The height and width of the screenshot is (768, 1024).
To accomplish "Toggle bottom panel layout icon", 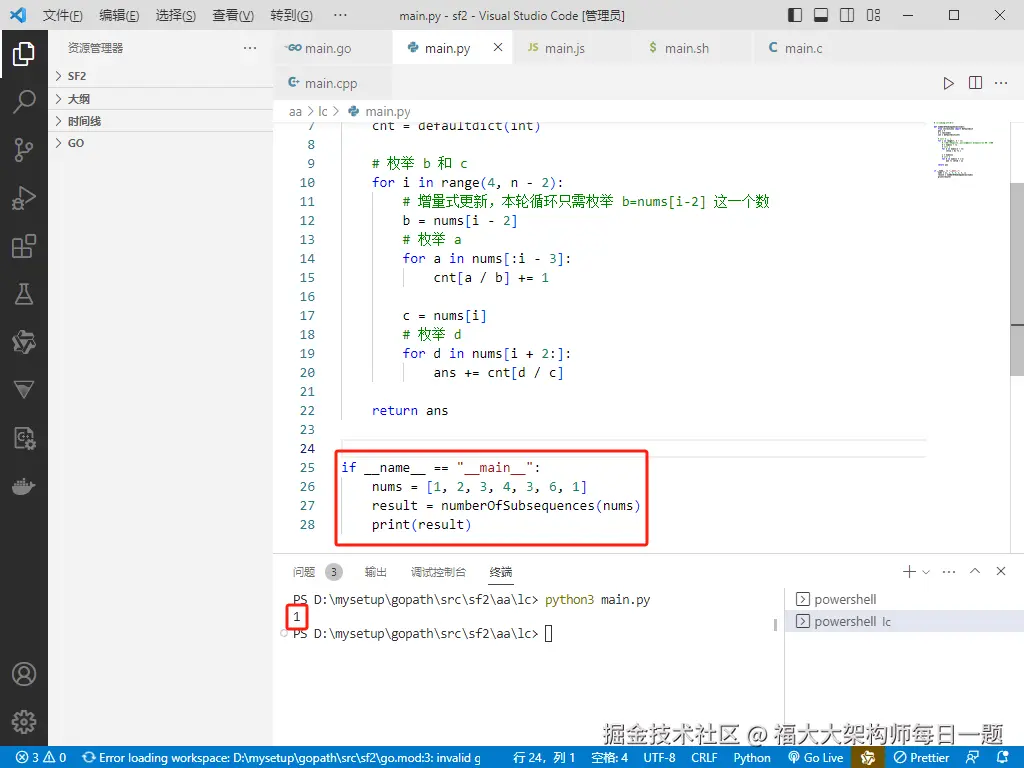I will click(821, 15).
